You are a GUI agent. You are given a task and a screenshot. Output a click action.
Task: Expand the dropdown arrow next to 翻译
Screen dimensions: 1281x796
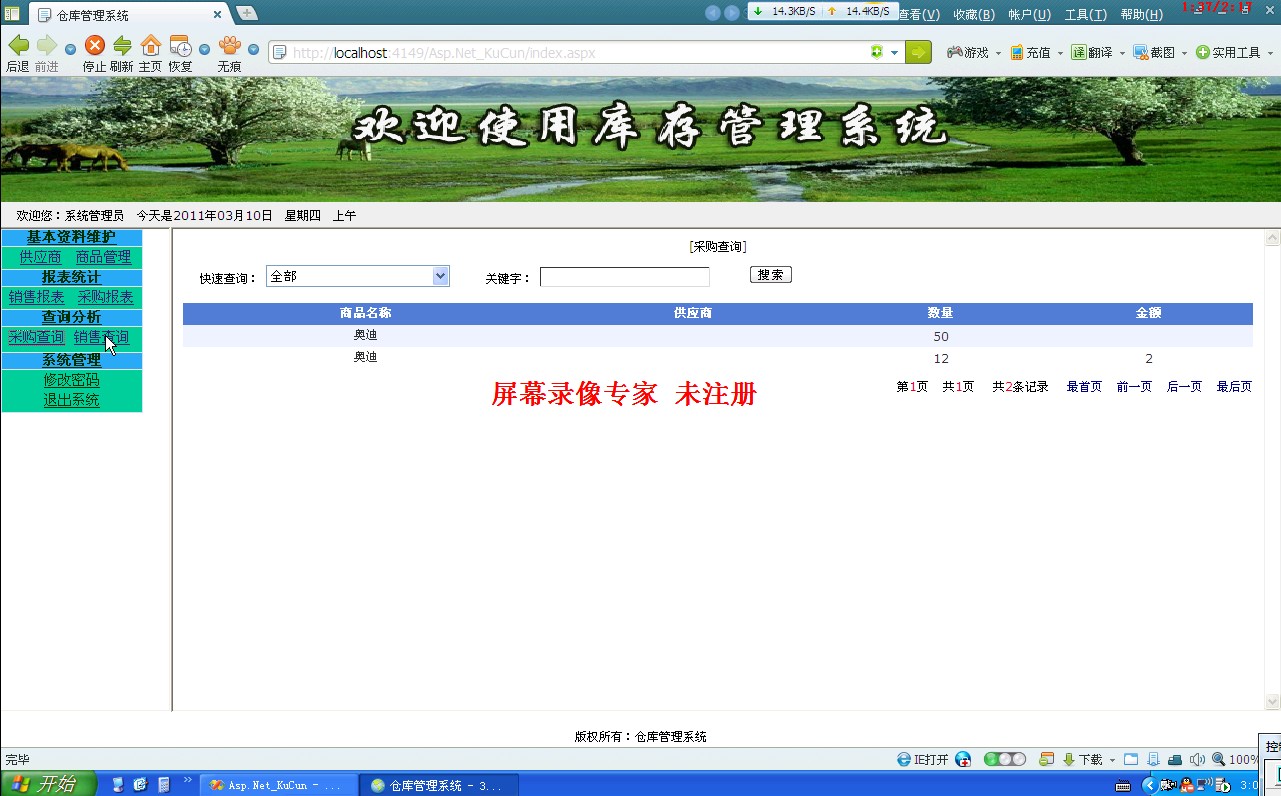(x=1122, y=53)
